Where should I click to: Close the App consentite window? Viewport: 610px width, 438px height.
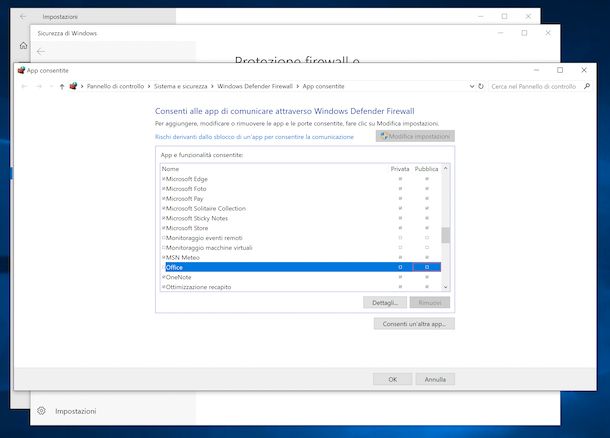(584, 70)
